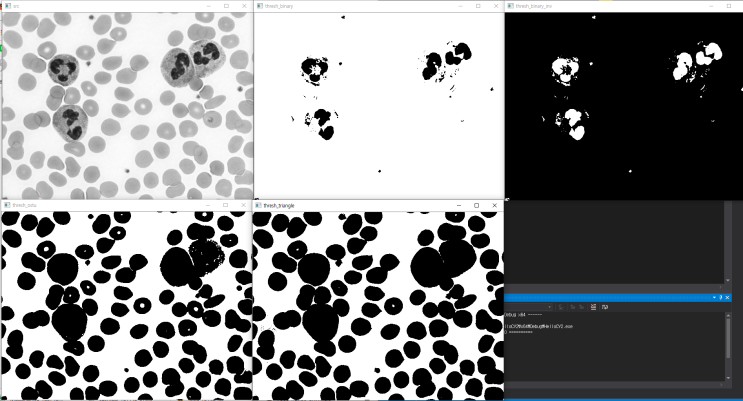743x401 pixels.
Task: Click the find message in code icon
Action: 561,307
